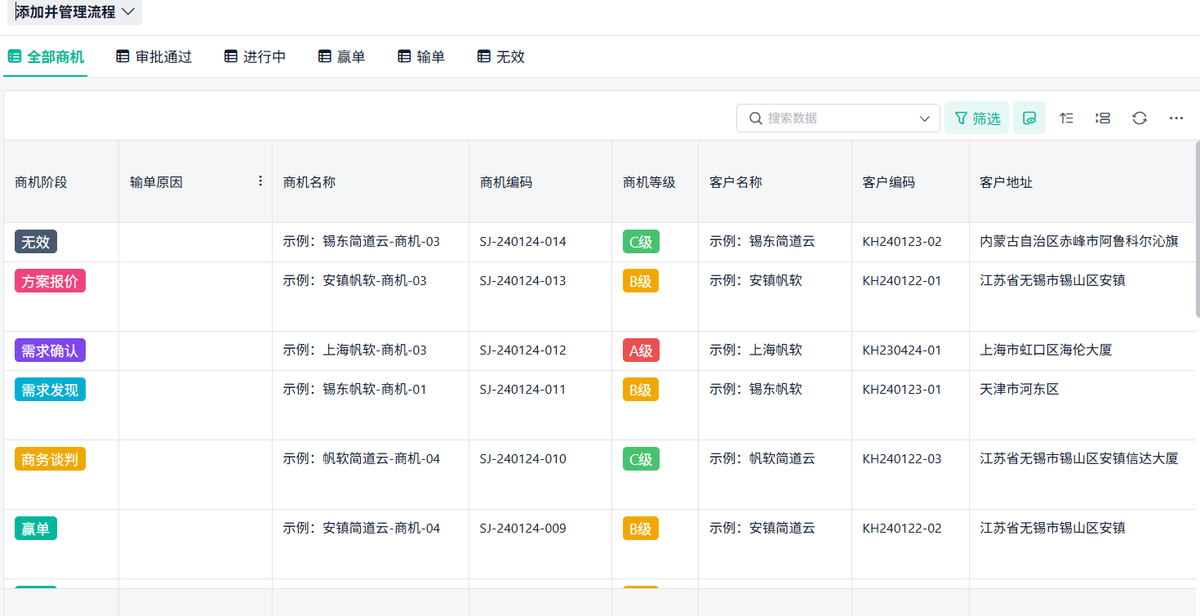The height and width of the screenshot is (616, 1200).
Task: Click the pink 方案报价 stage tag
Action: tap(50, 281)
